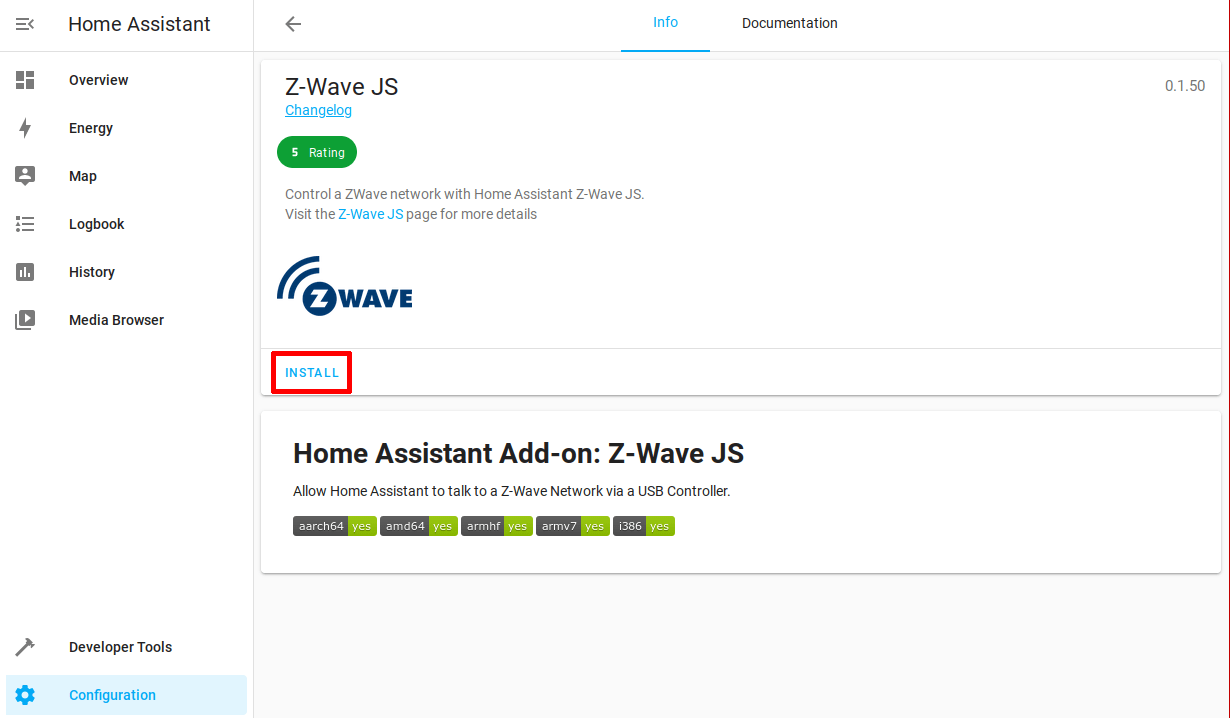Click the text 'Control a ZWave network'
Image resolution: width=1230 pixels, height=718 pixels.
point(465,194)
